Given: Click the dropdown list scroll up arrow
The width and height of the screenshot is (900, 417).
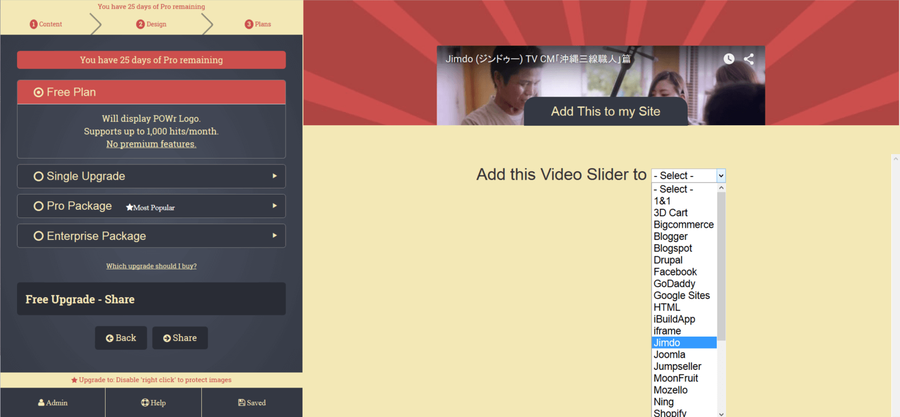Looking at the screenshot, I should tap(721, 188).
